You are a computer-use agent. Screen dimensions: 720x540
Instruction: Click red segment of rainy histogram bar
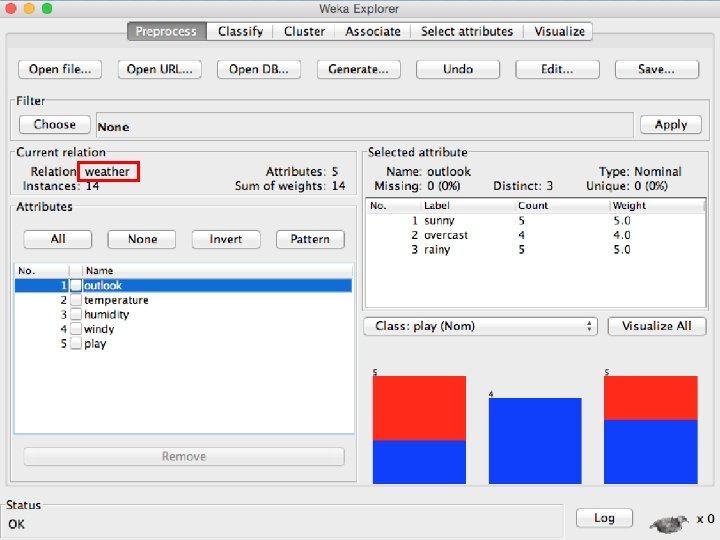(x=651, y=398)
